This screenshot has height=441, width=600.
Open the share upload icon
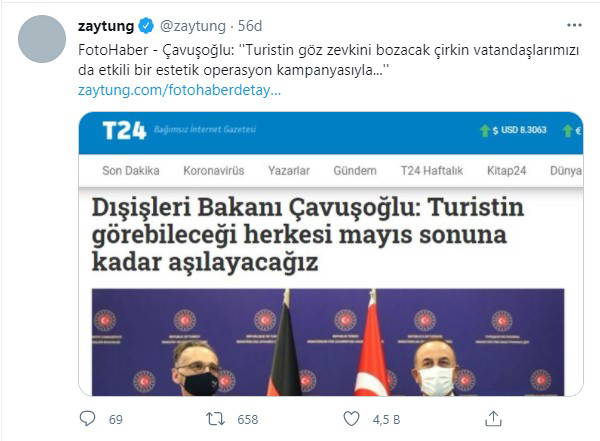click(x=493, y=418)
